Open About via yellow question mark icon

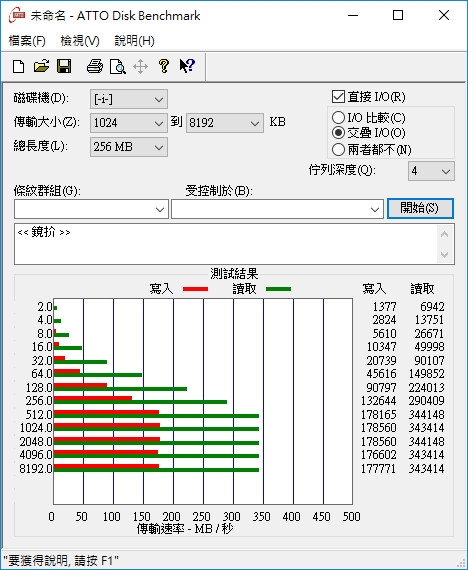pyautogui.click(x=164, y=66)
